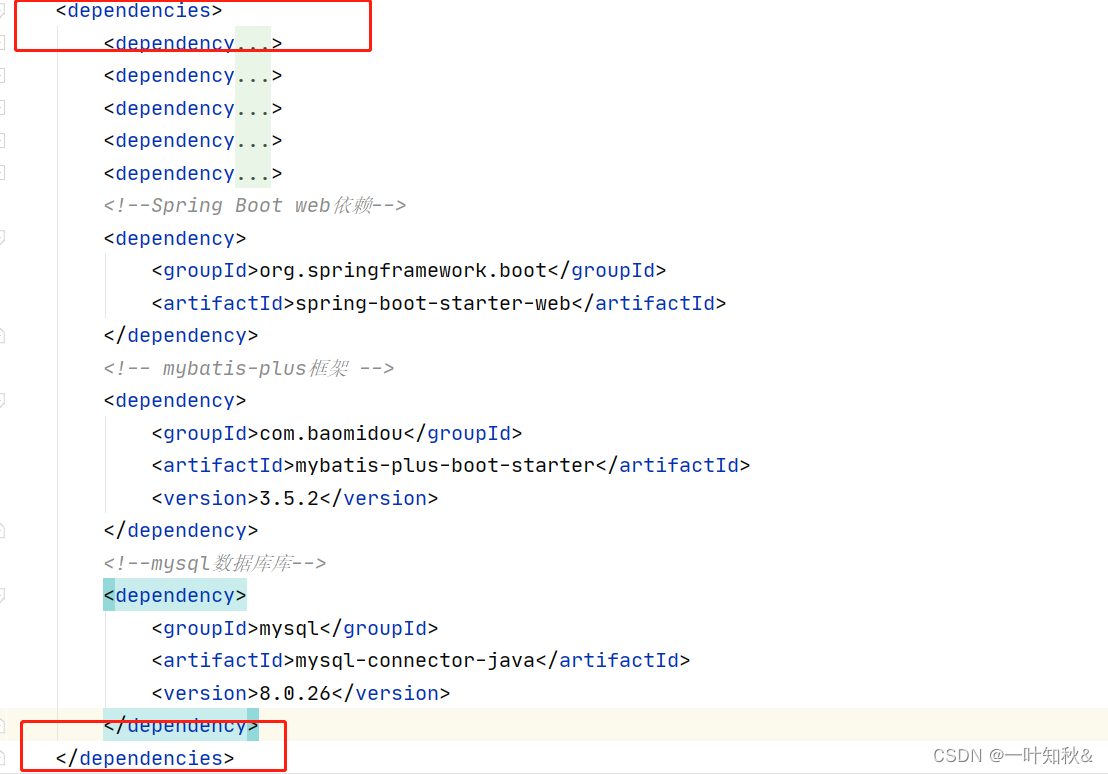This screenshot has height=774, width=1108.
Task: Click the opening <dependencies> tag
Action: click(138, 11)
